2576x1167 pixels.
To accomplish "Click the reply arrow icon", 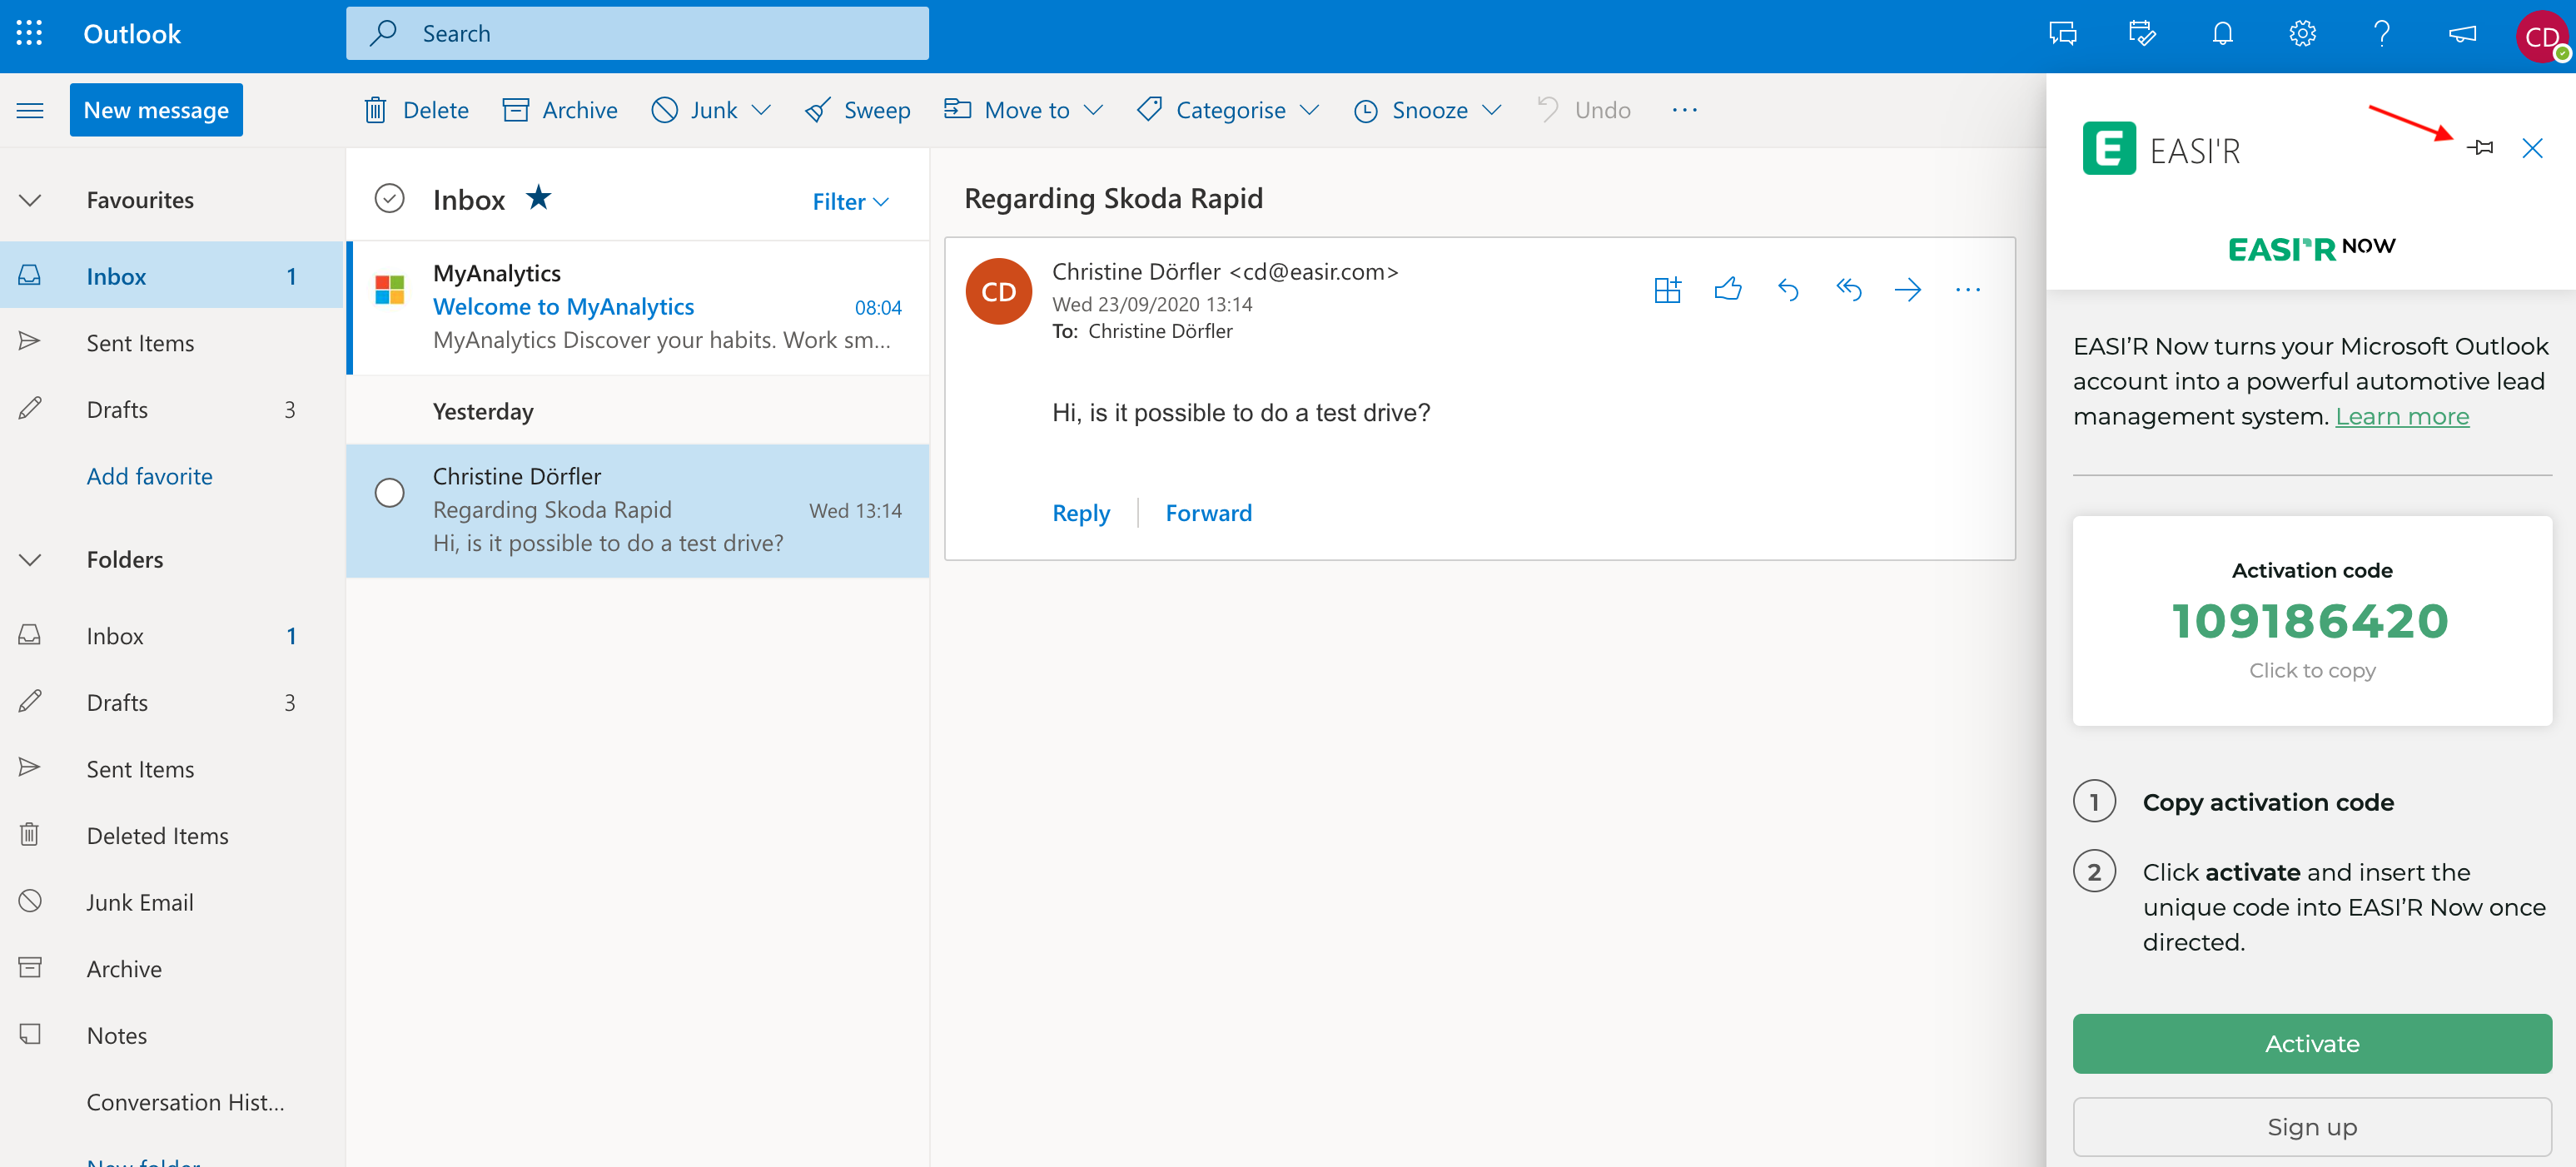I will click(1788, 290).
